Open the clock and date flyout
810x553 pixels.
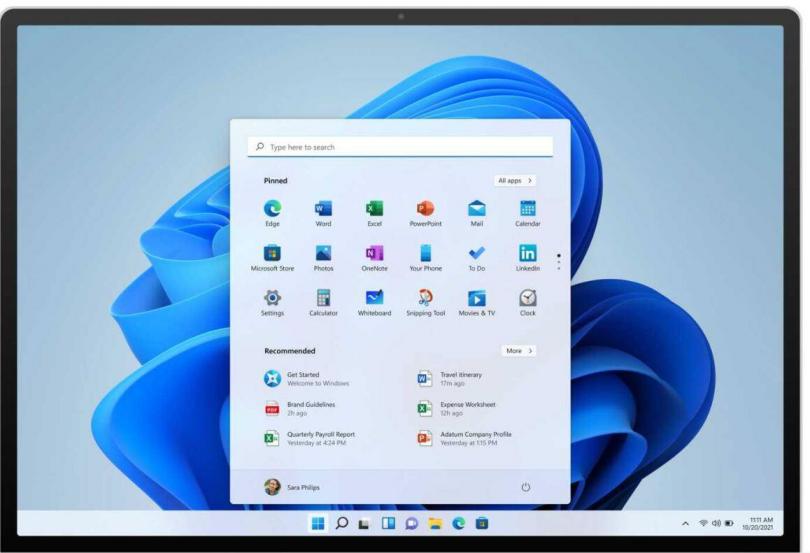point(758,524)
